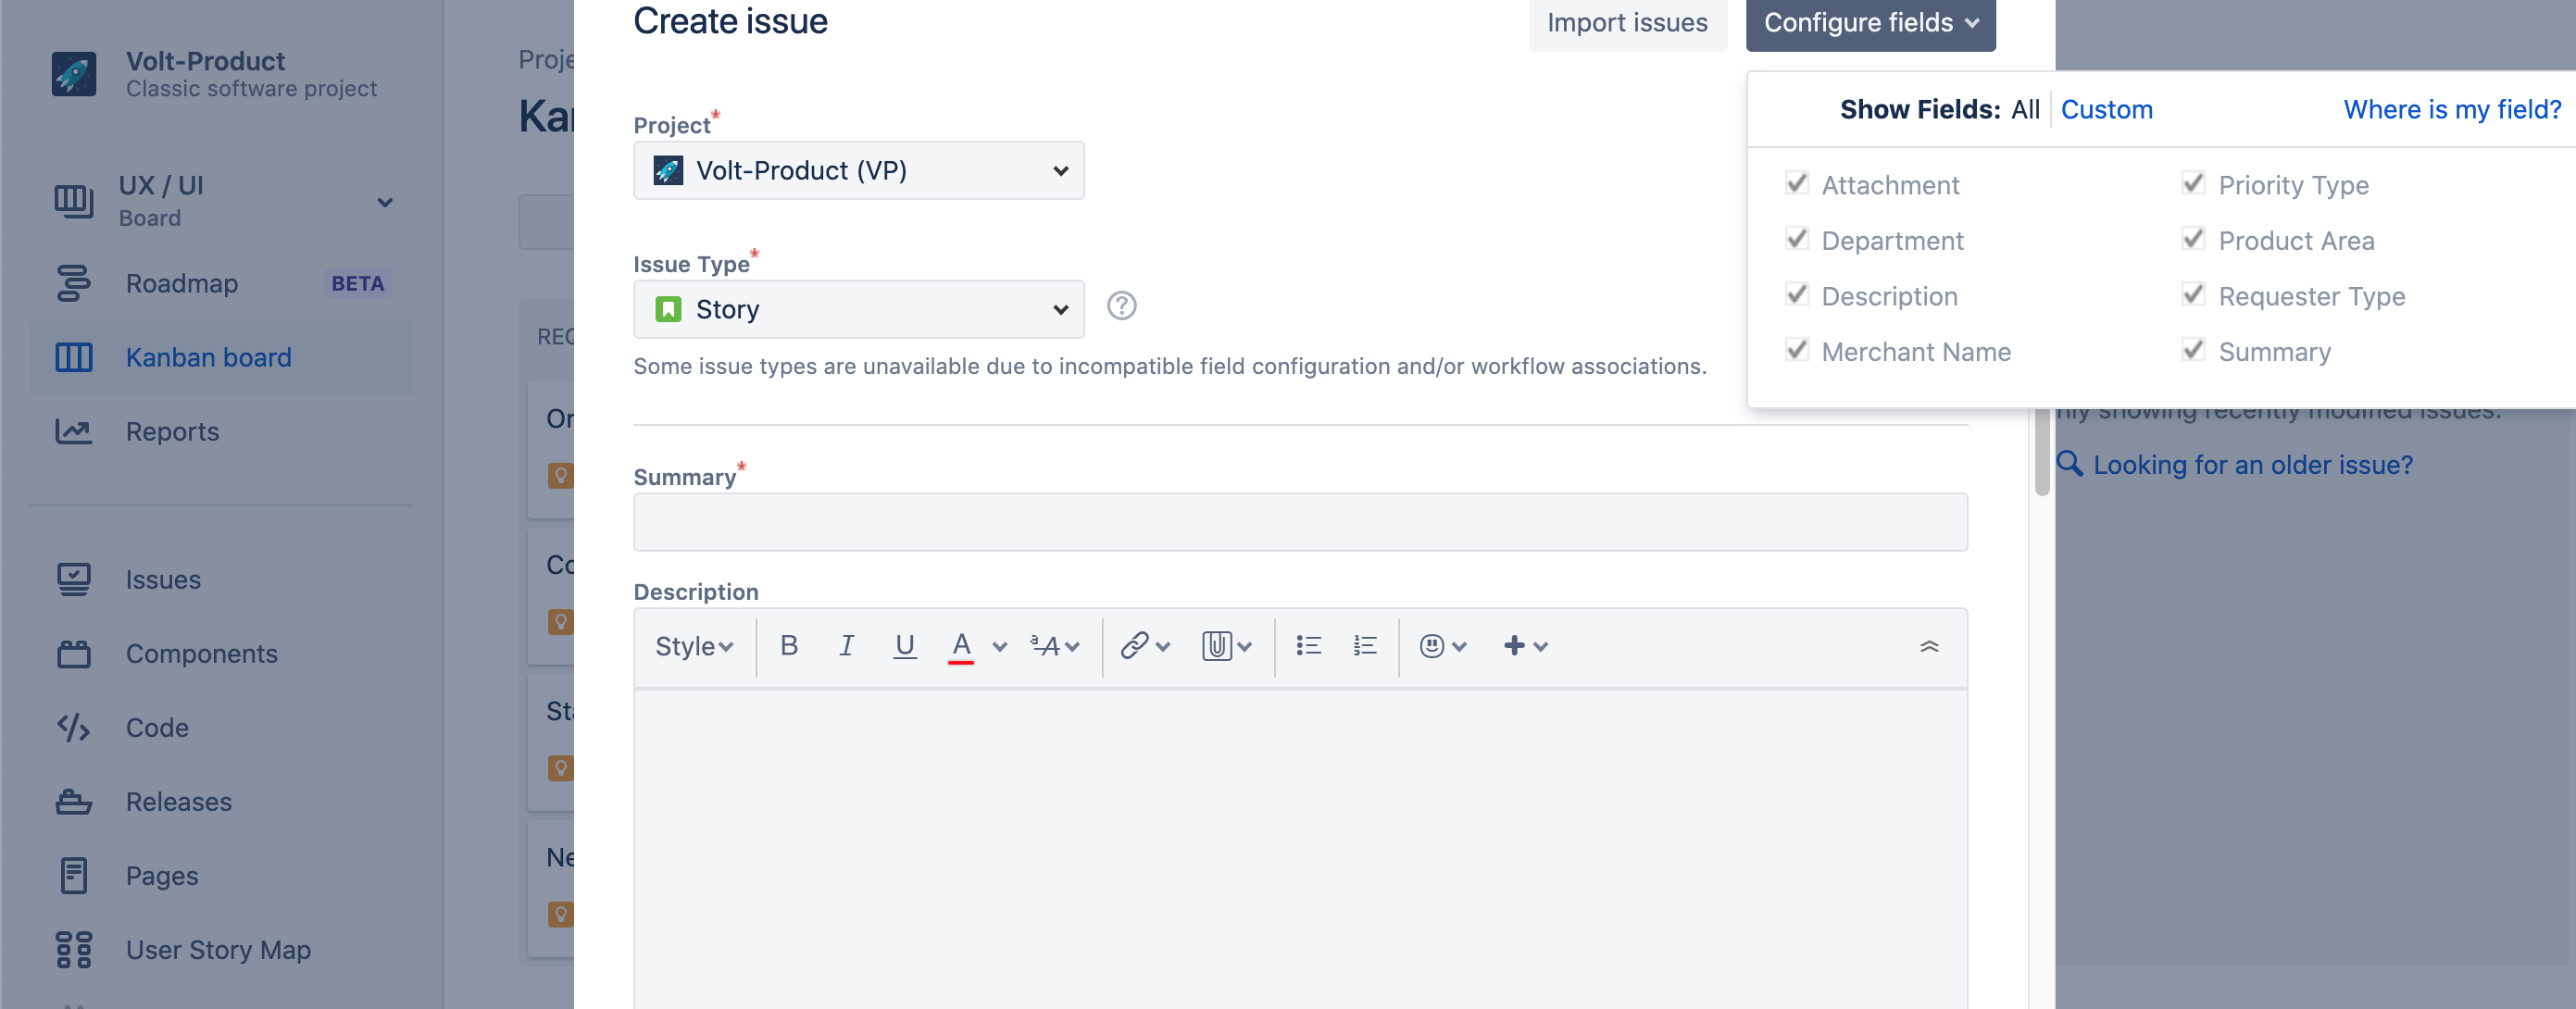Image resolution: width=2576 pixels, height=1009 pixels.
Task: Uncheck the Priority Type field
Action: point(2192,183)
